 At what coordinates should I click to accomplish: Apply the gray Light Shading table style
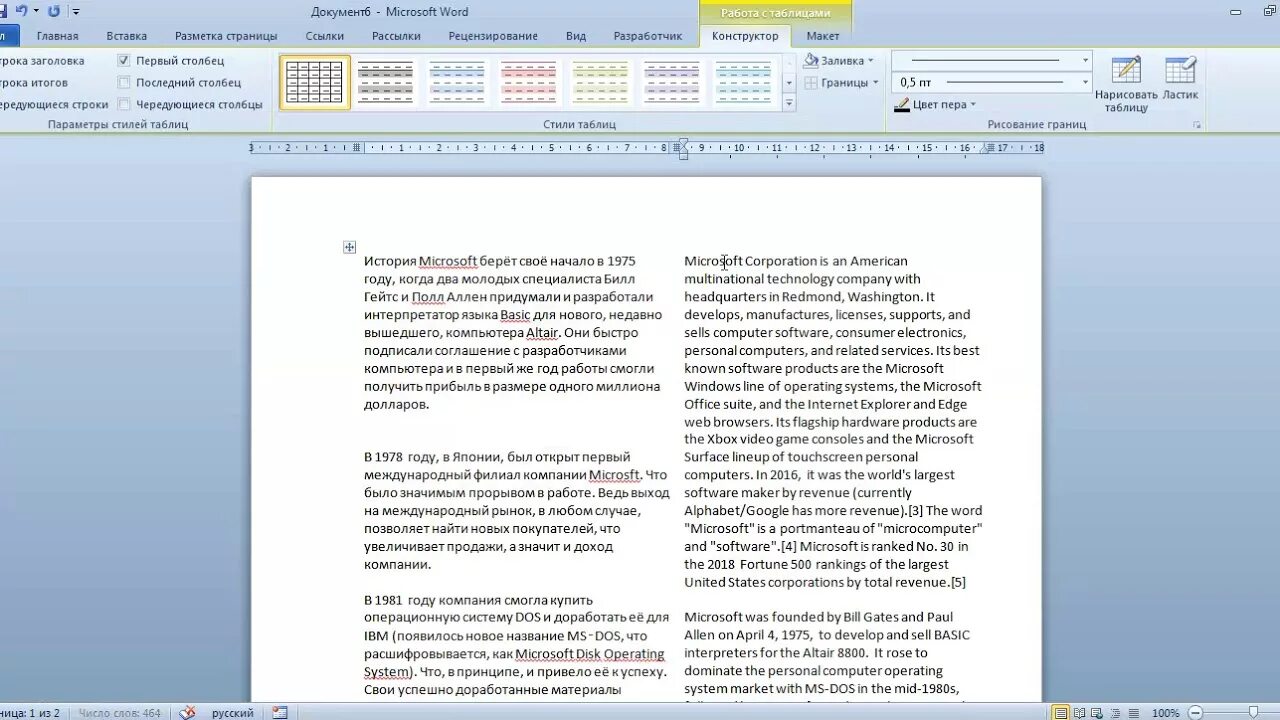coord(385,82)
